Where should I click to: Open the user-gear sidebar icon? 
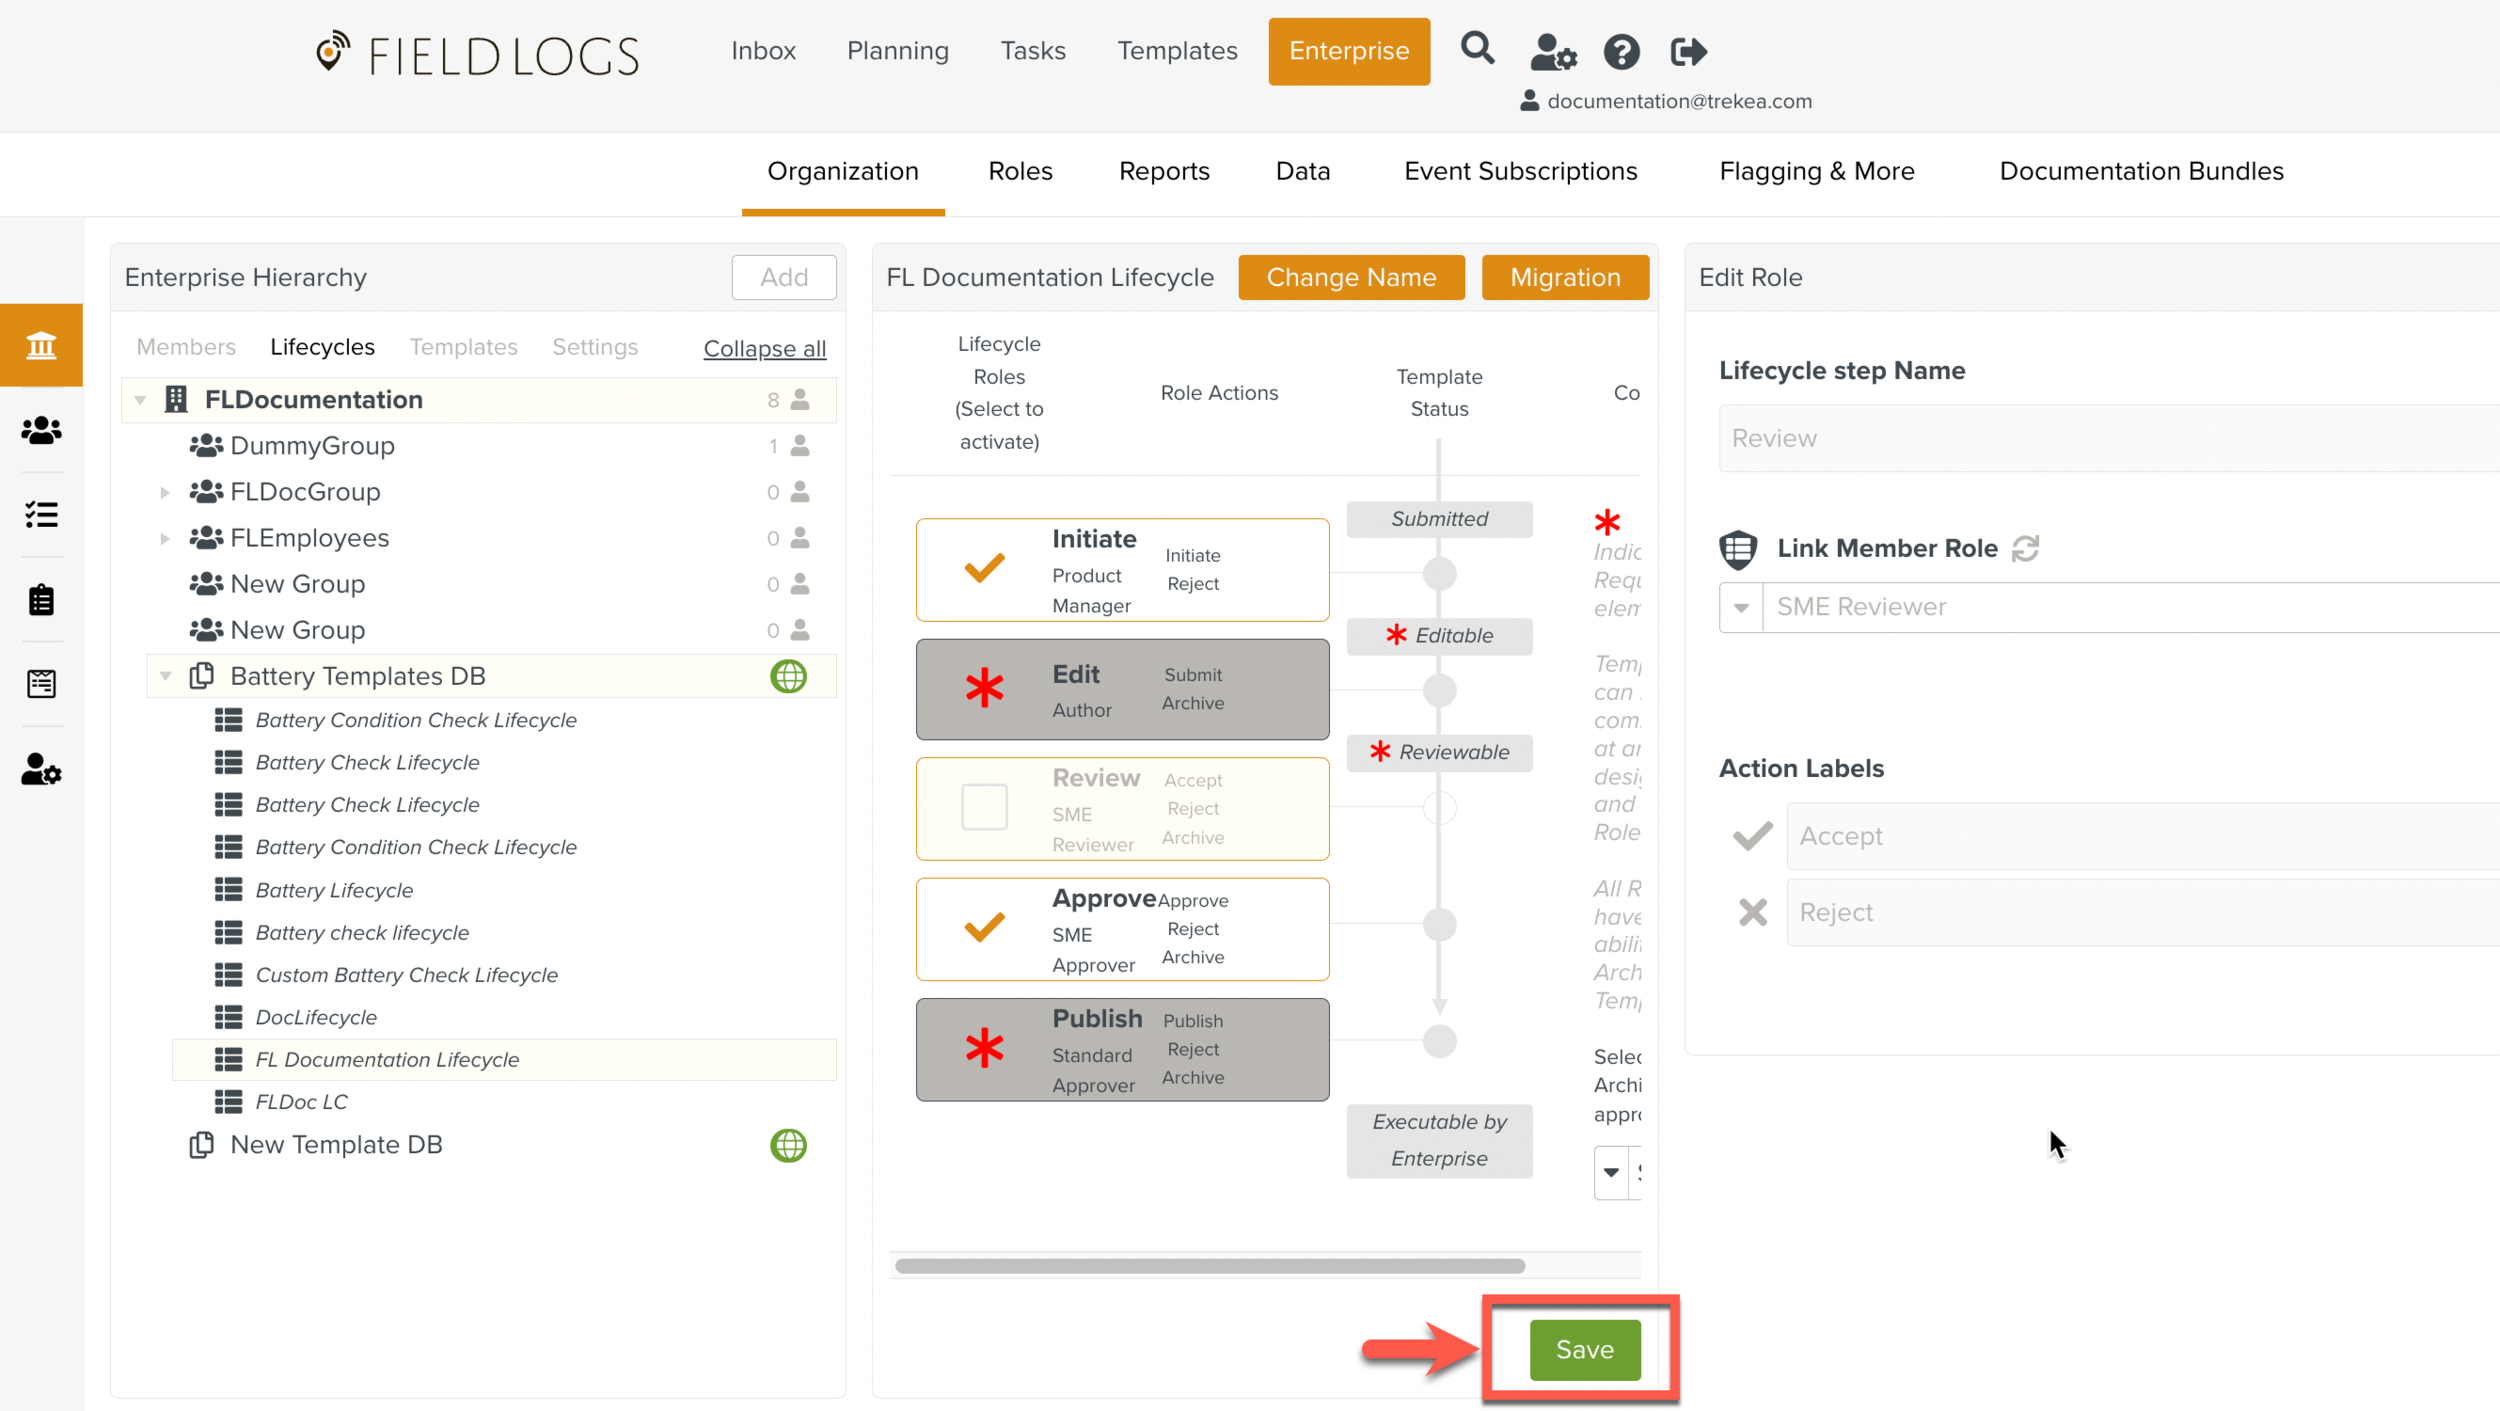click(x=41, y=769)
